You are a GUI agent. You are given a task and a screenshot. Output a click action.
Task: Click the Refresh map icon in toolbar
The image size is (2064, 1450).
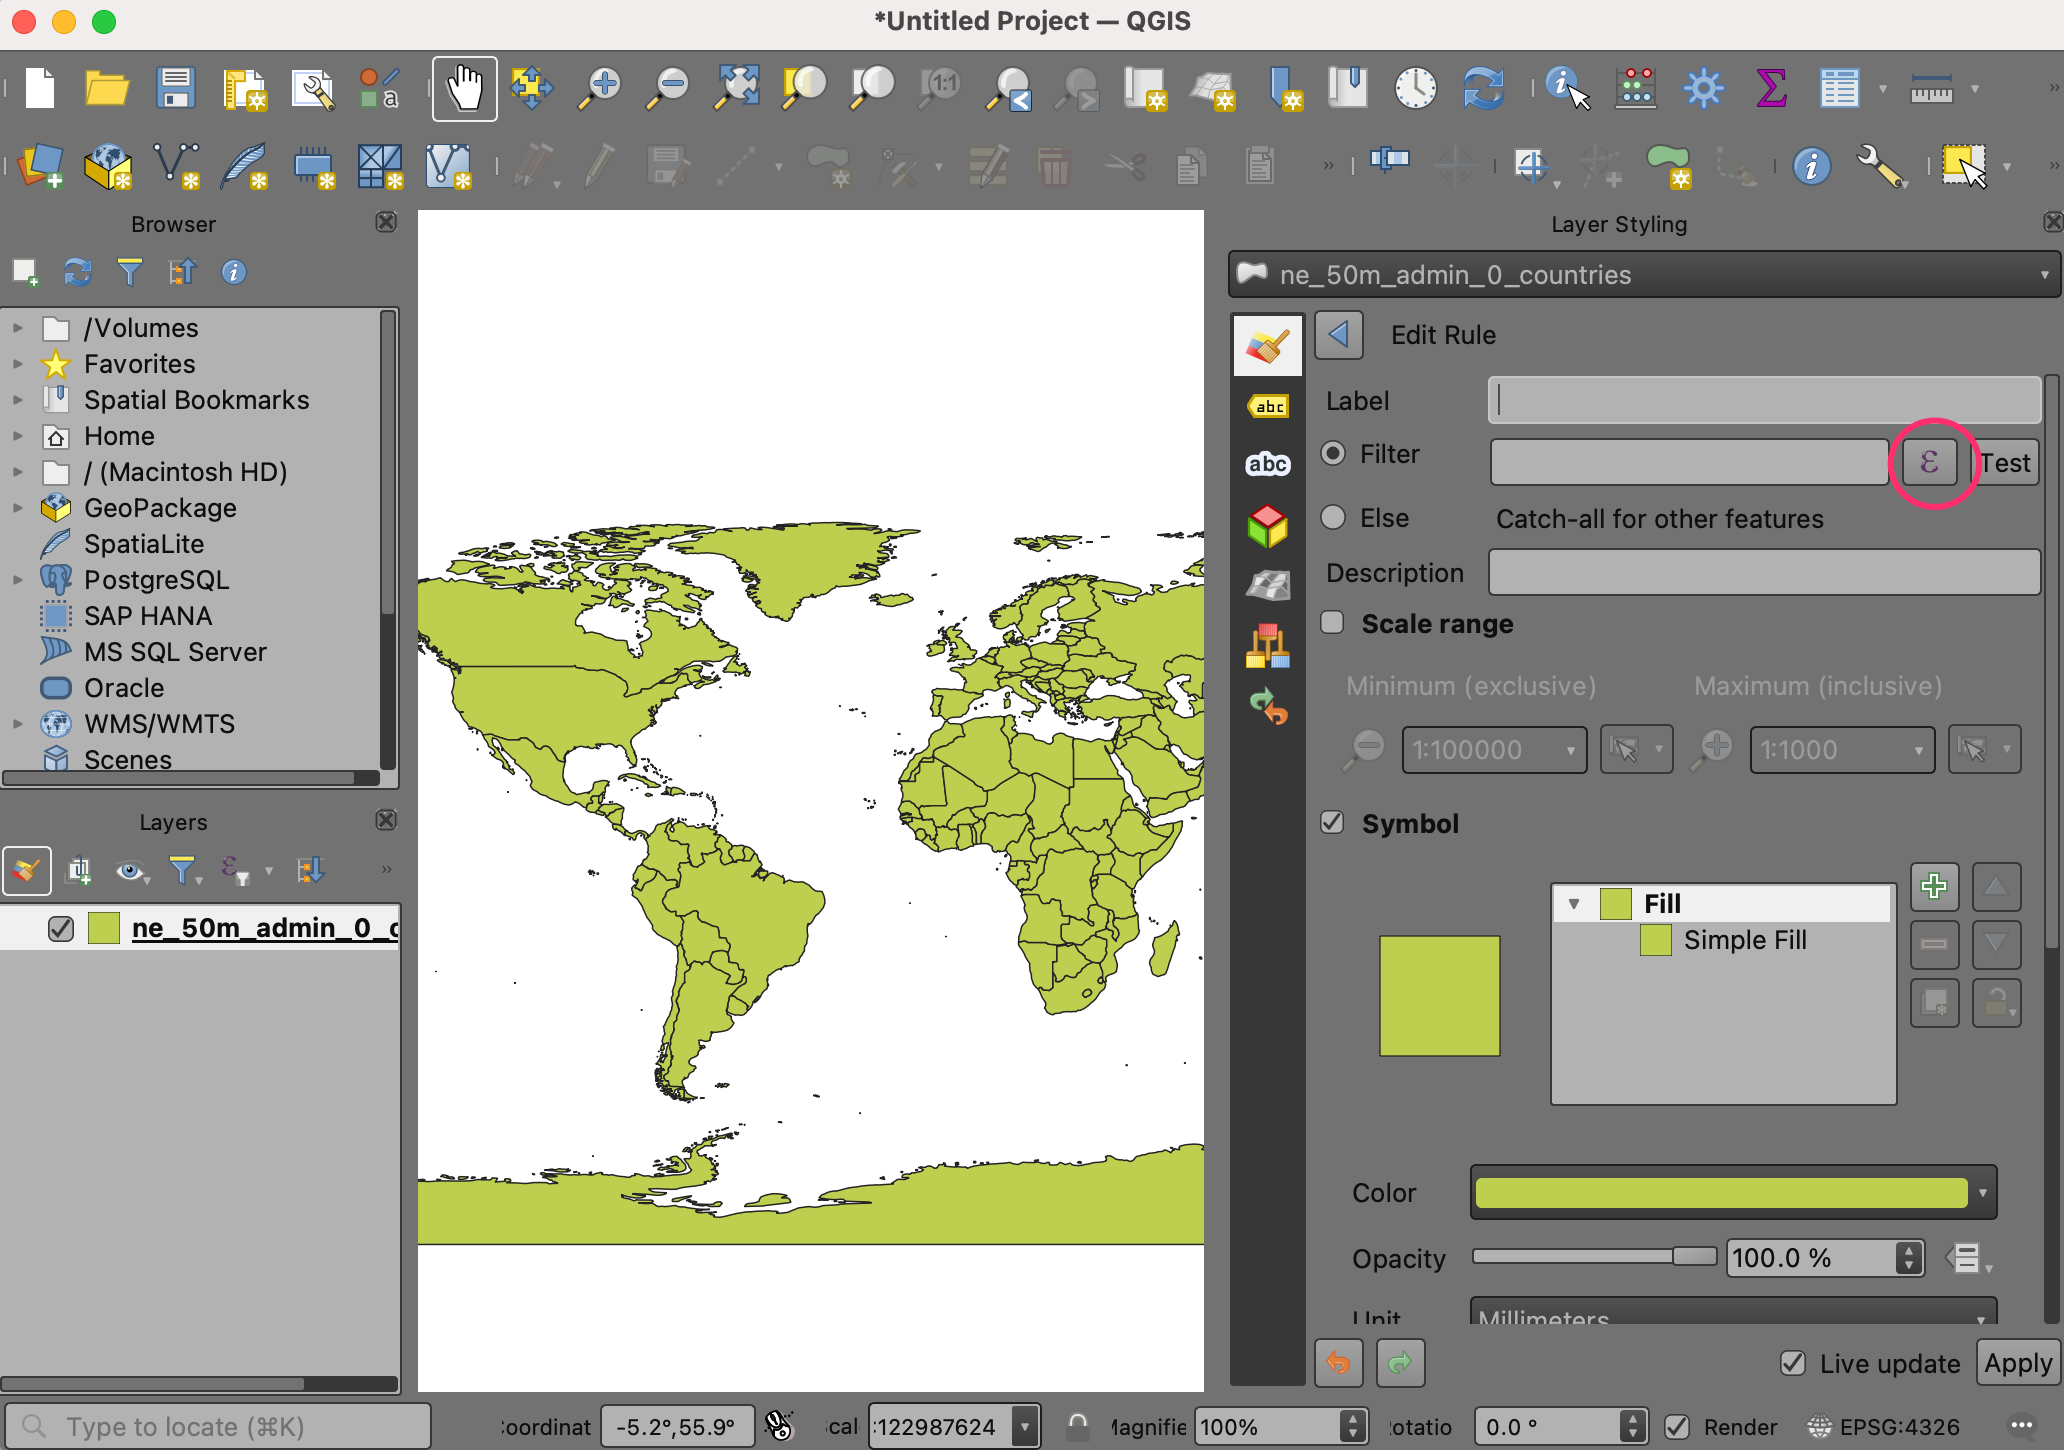click(1483, 89)
